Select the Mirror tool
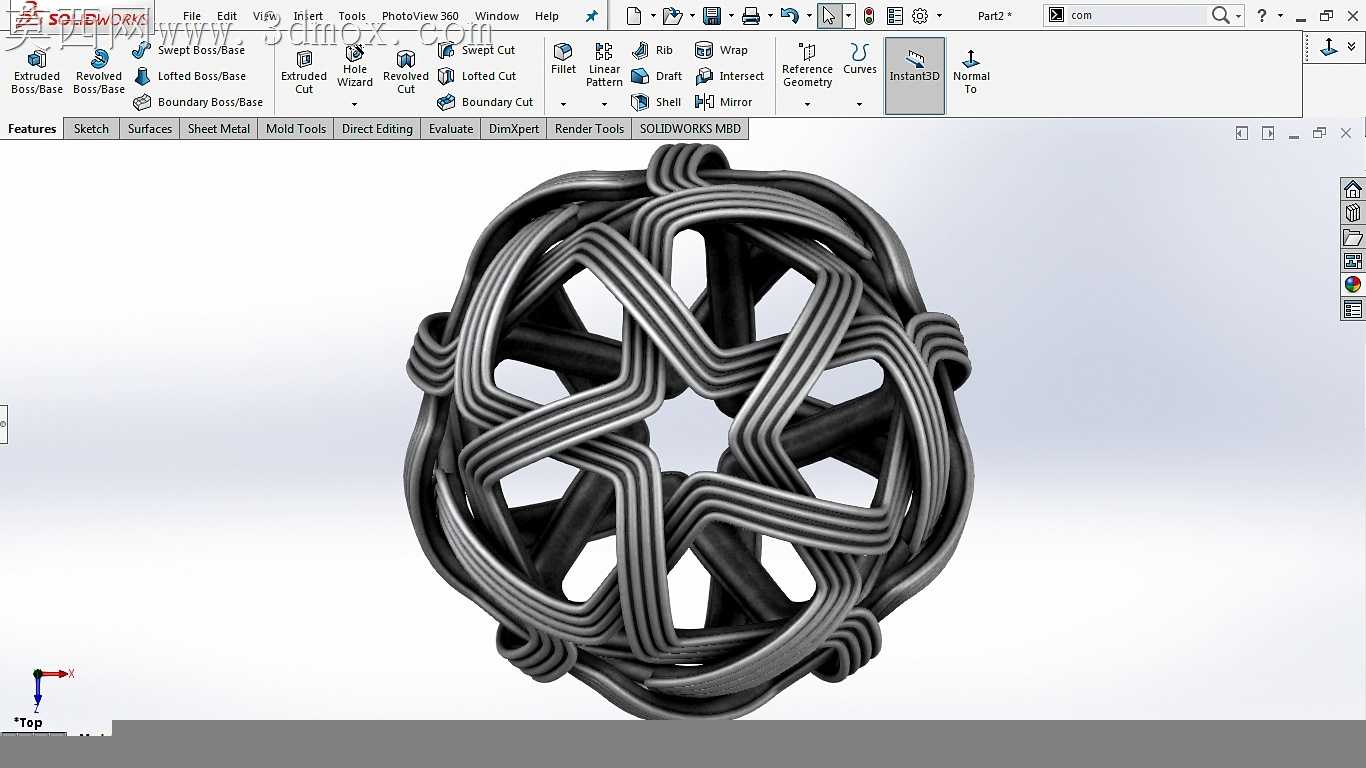This screenshot has width=1366, height=768. [x=723, y=102]
